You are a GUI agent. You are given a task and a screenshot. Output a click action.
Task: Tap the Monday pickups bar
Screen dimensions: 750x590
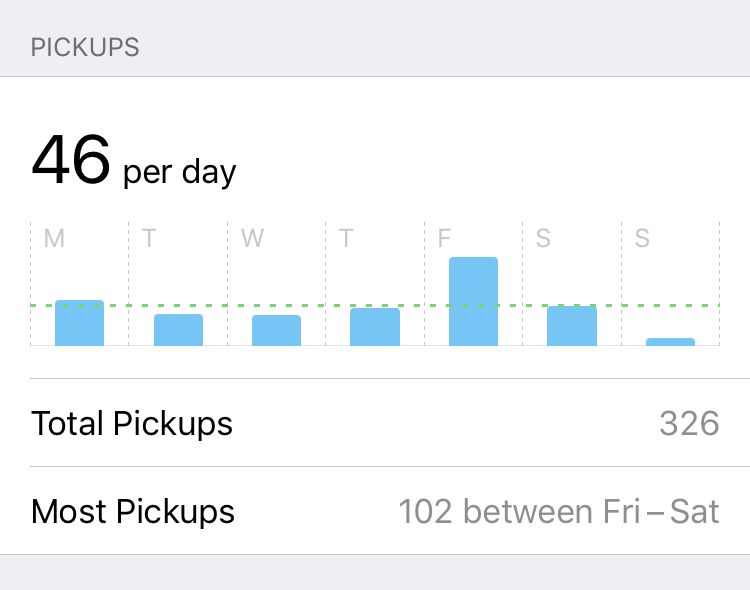(x=79, y=323)
